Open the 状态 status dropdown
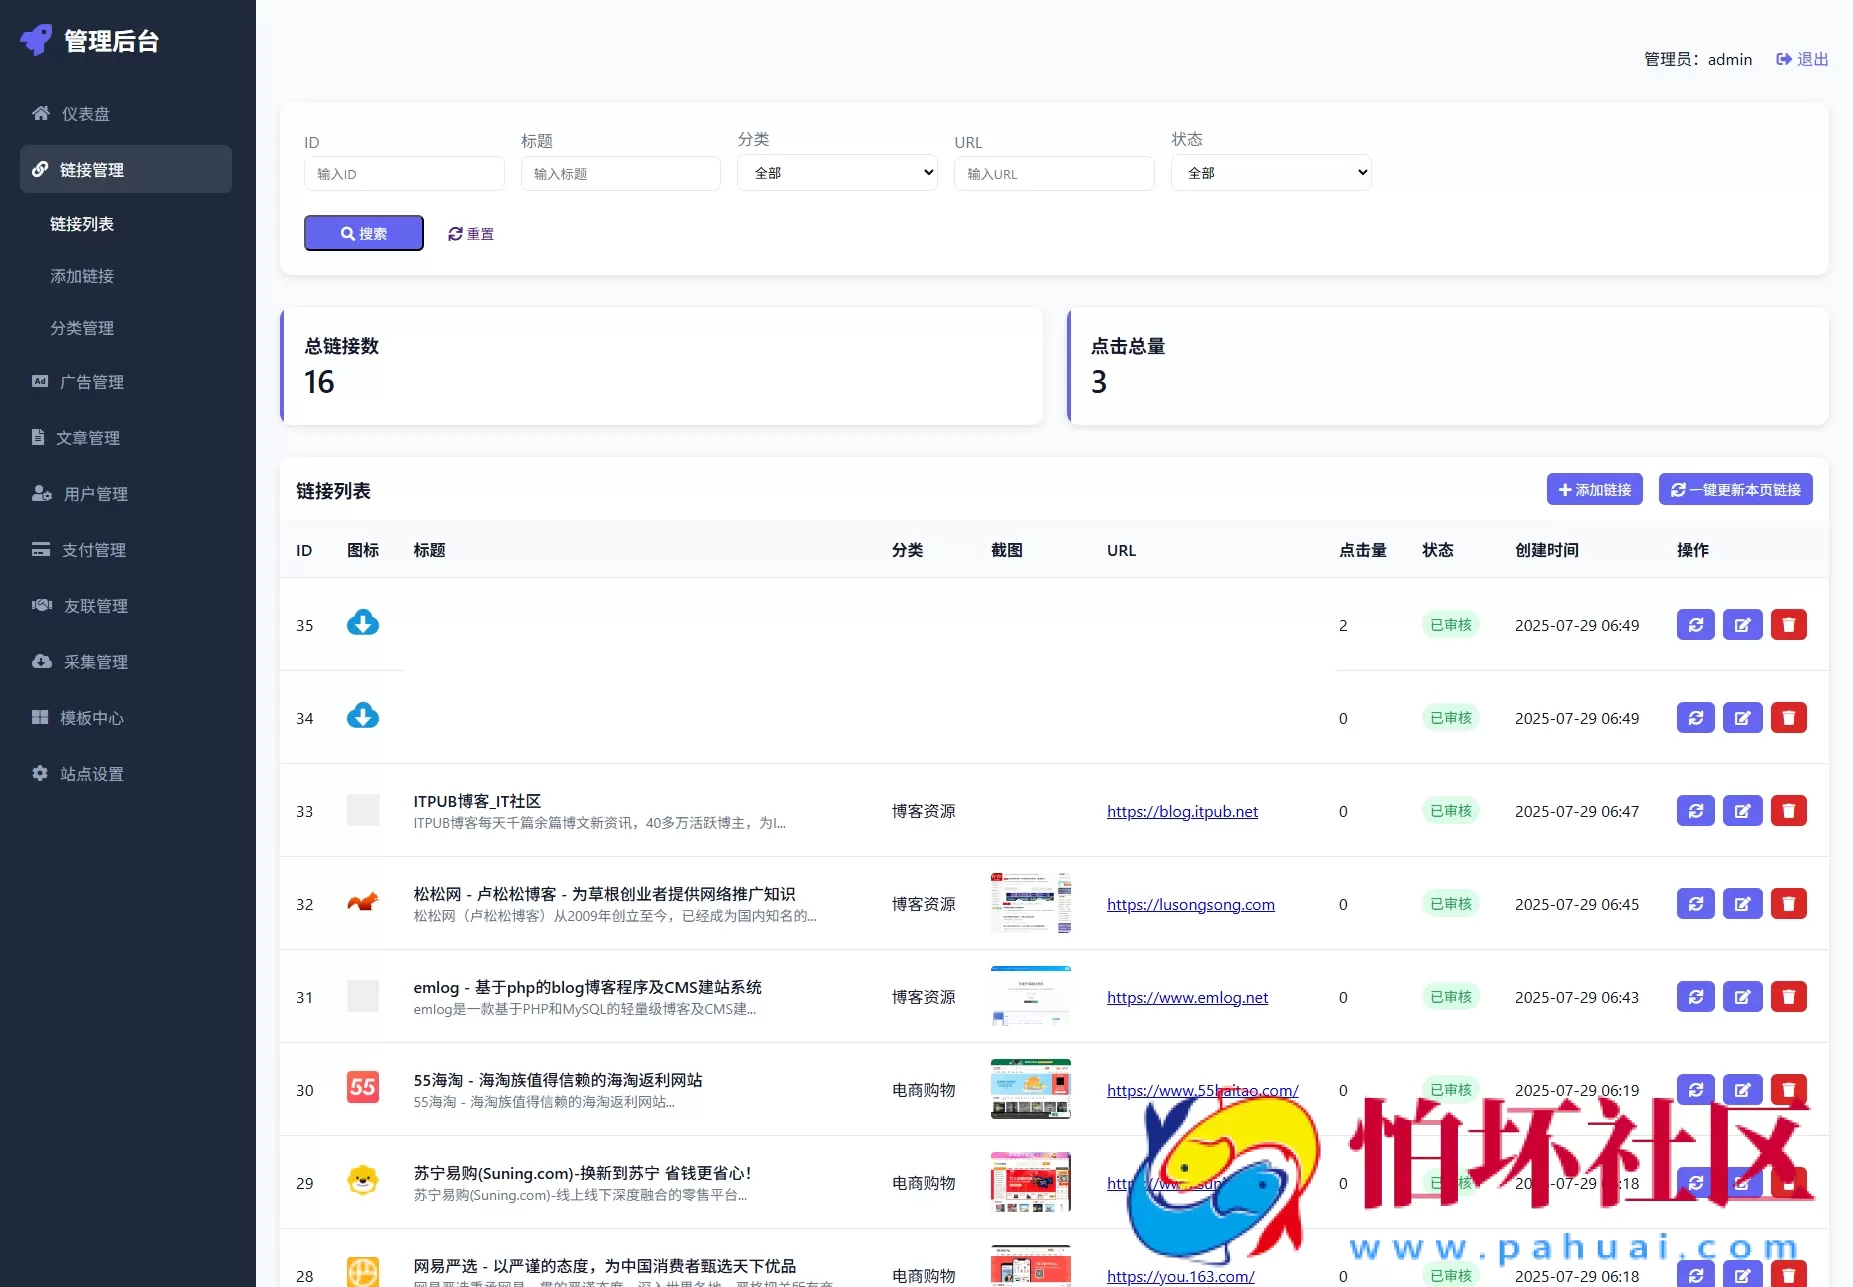Image resolution: width=1853 pixels, height=1287 pixels. [x=1269, y=172]
